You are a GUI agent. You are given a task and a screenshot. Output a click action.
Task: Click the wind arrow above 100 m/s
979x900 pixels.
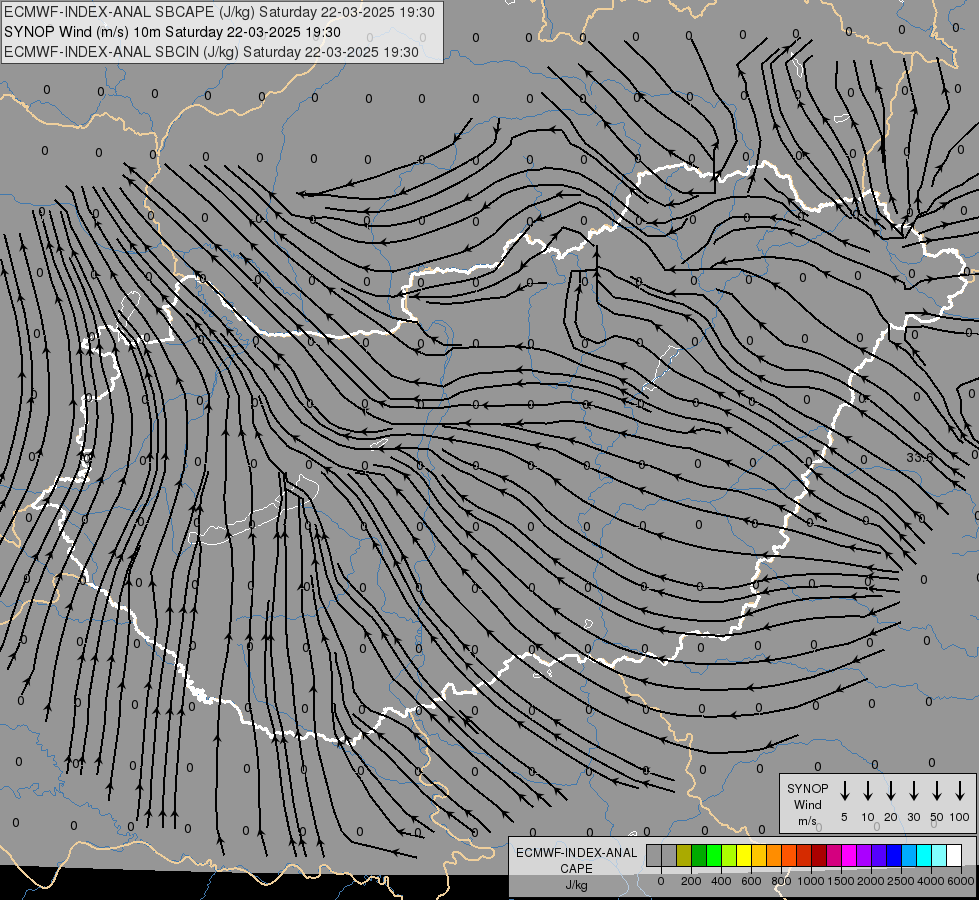[x=960, y=791]
